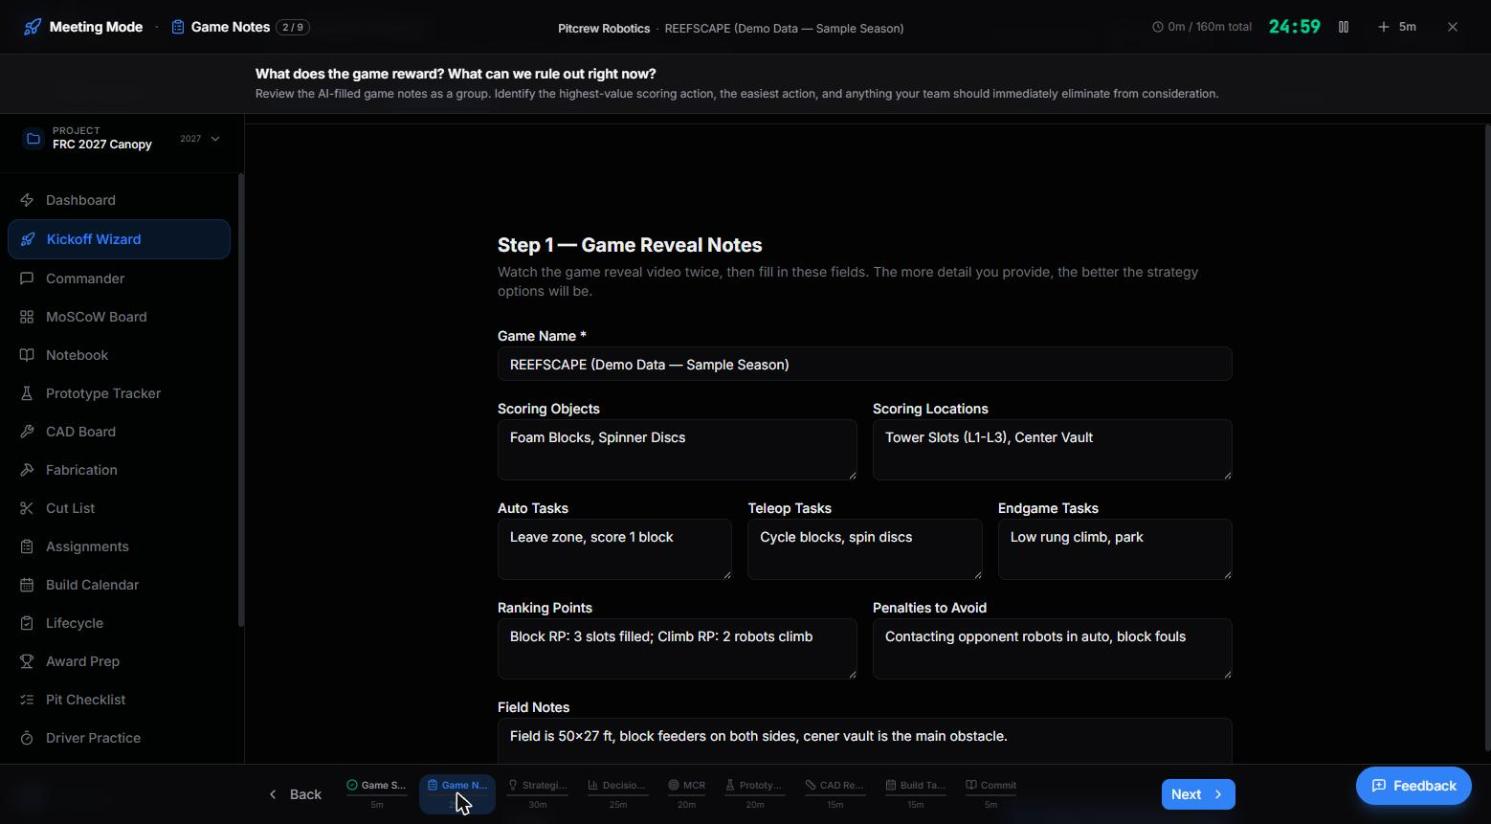1491x824 pixels.
Task: Return to the completed Game S… step
Action: click(376, 794)
